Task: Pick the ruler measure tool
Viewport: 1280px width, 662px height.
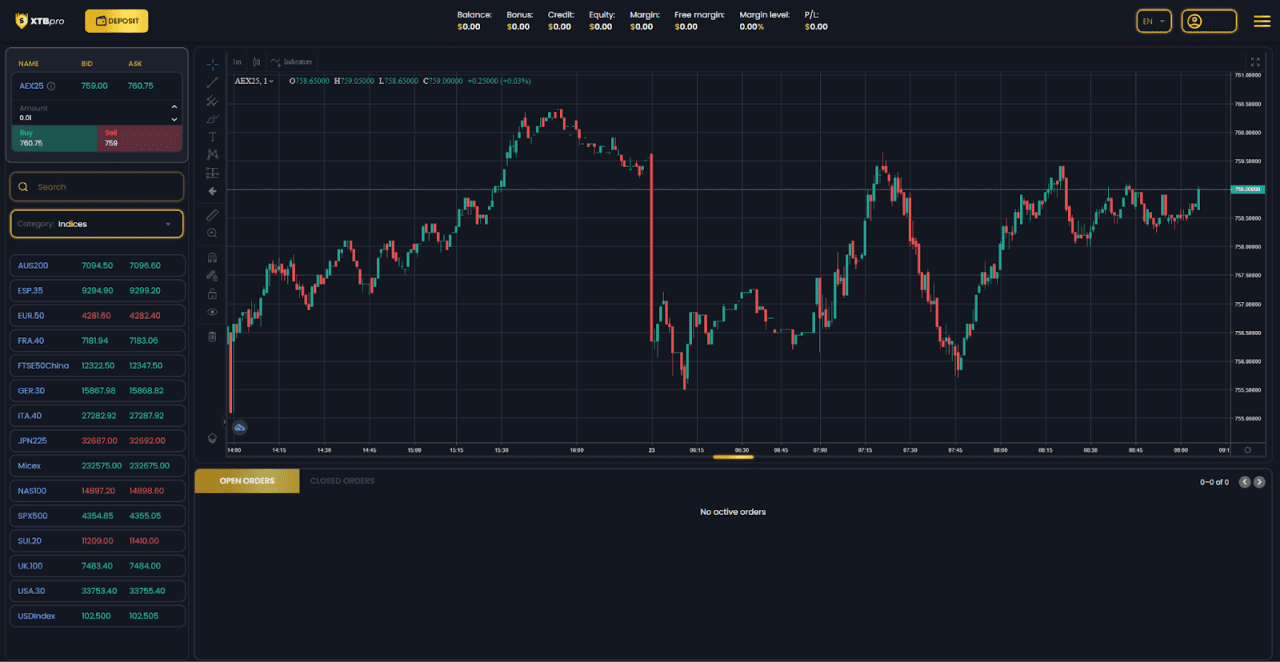Action: [212, 215]
